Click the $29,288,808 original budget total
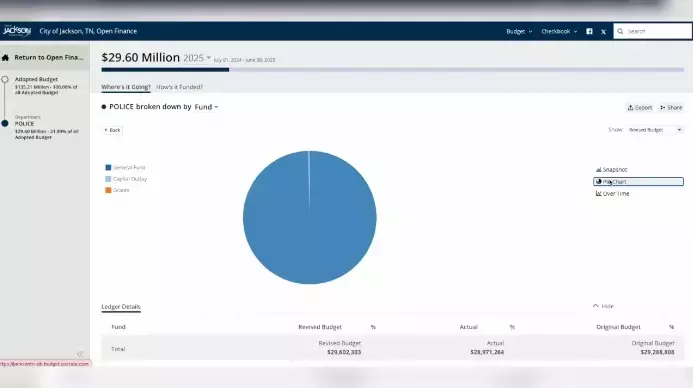Image resolution: width=693 pixels, height=388 pixels. 657,352
